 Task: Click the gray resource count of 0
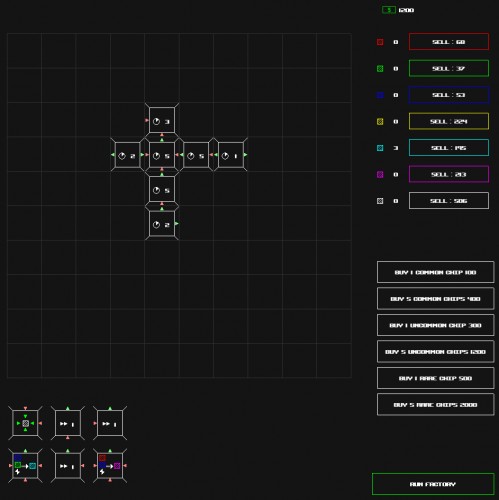coord(396,201)
